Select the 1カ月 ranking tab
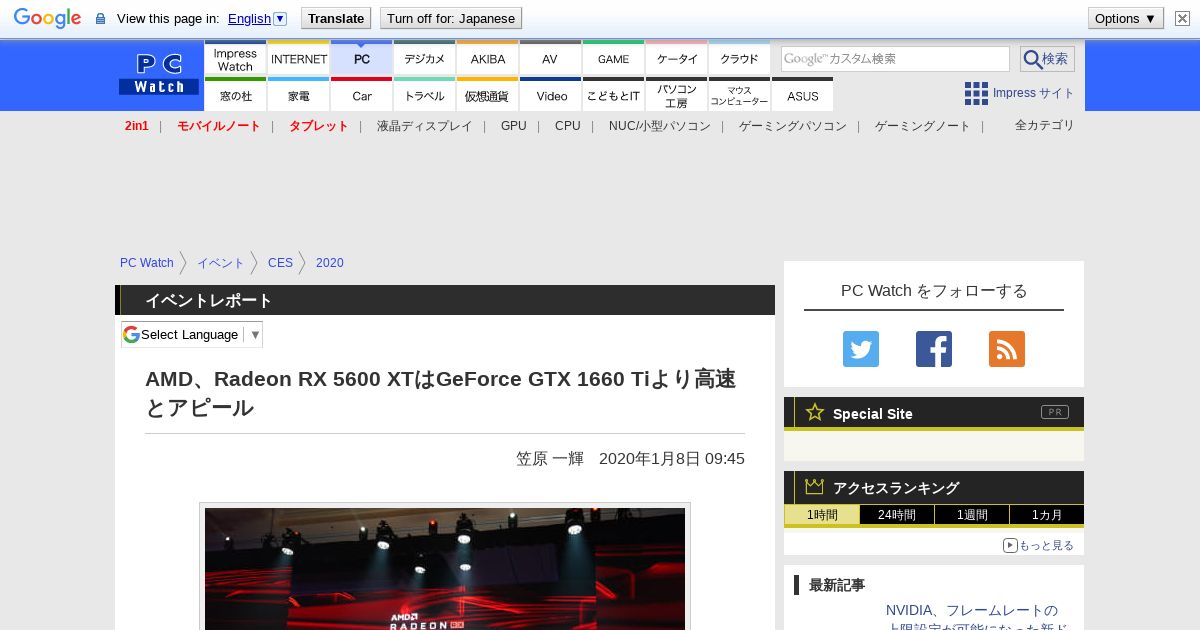Viewport: 1200px width, 630px height. [x=1046, y=515]
